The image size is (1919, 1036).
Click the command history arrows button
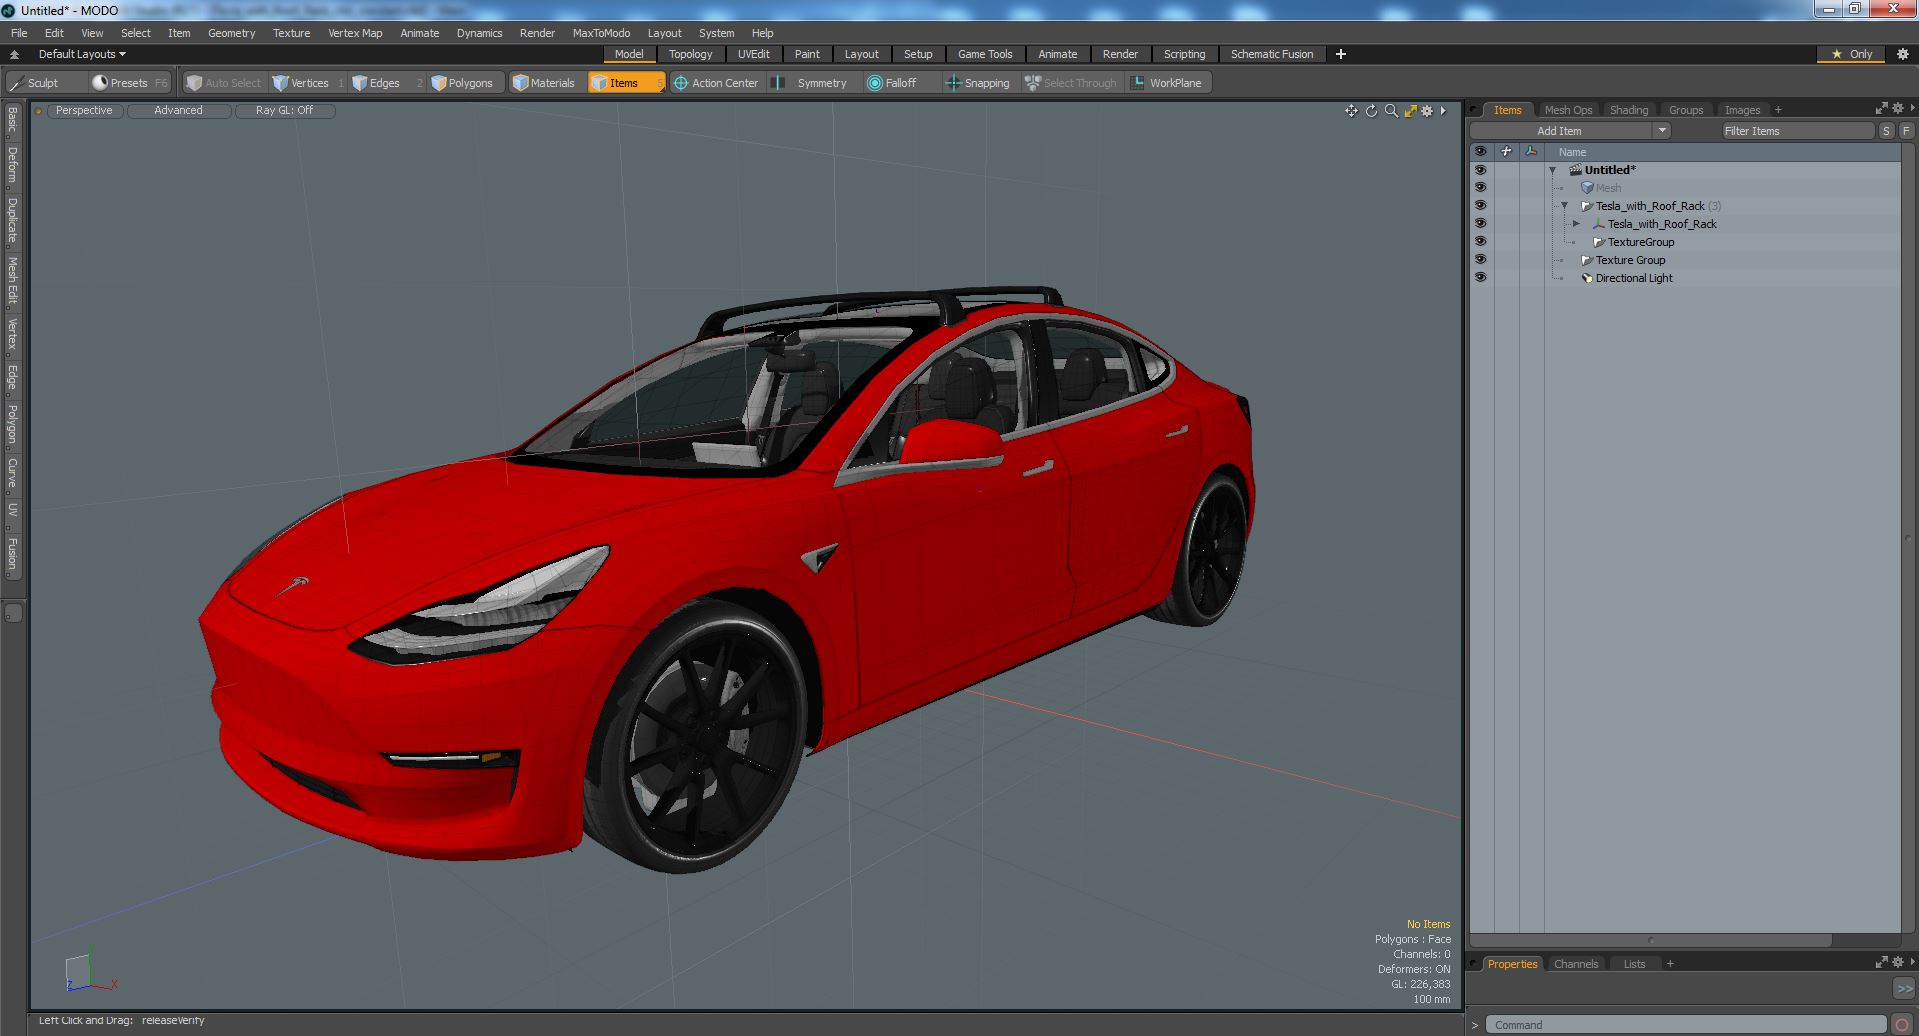click(1904, 988)
